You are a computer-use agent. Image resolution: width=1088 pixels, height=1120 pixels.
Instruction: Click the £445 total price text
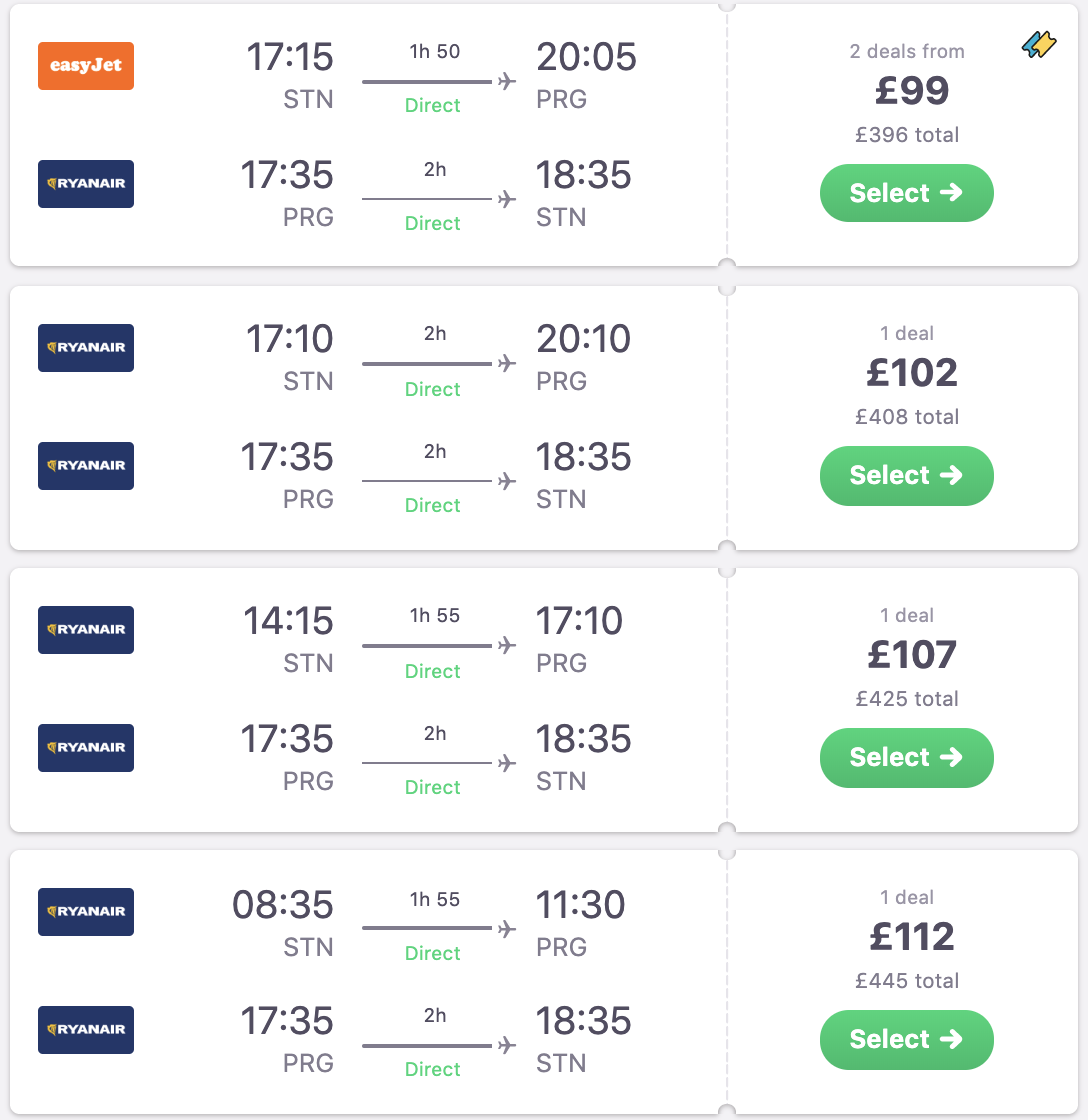tap(907, 981)
